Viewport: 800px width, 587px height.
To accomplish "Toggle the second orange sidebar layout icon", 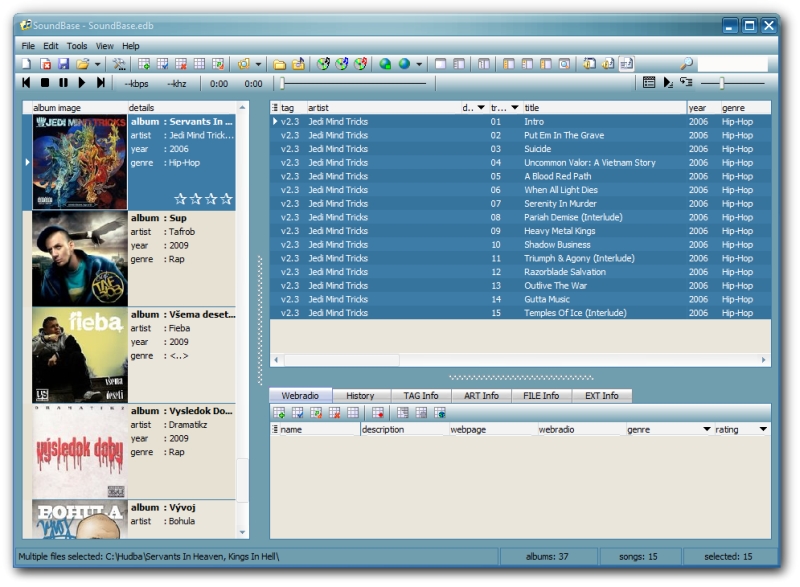I will tap(527, 64).
